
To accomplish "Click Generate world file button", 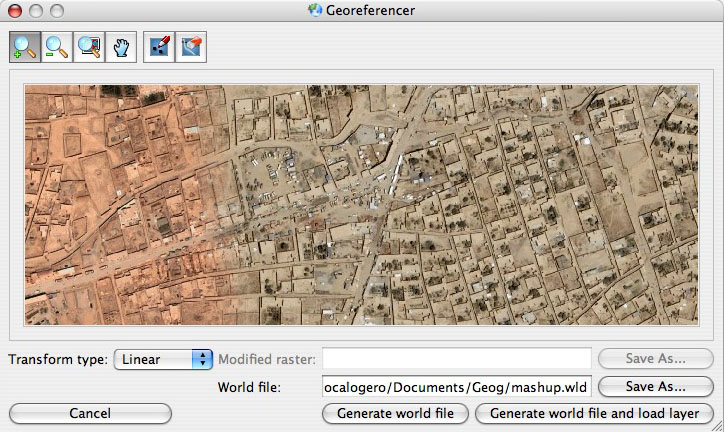I will click(395, 413).
